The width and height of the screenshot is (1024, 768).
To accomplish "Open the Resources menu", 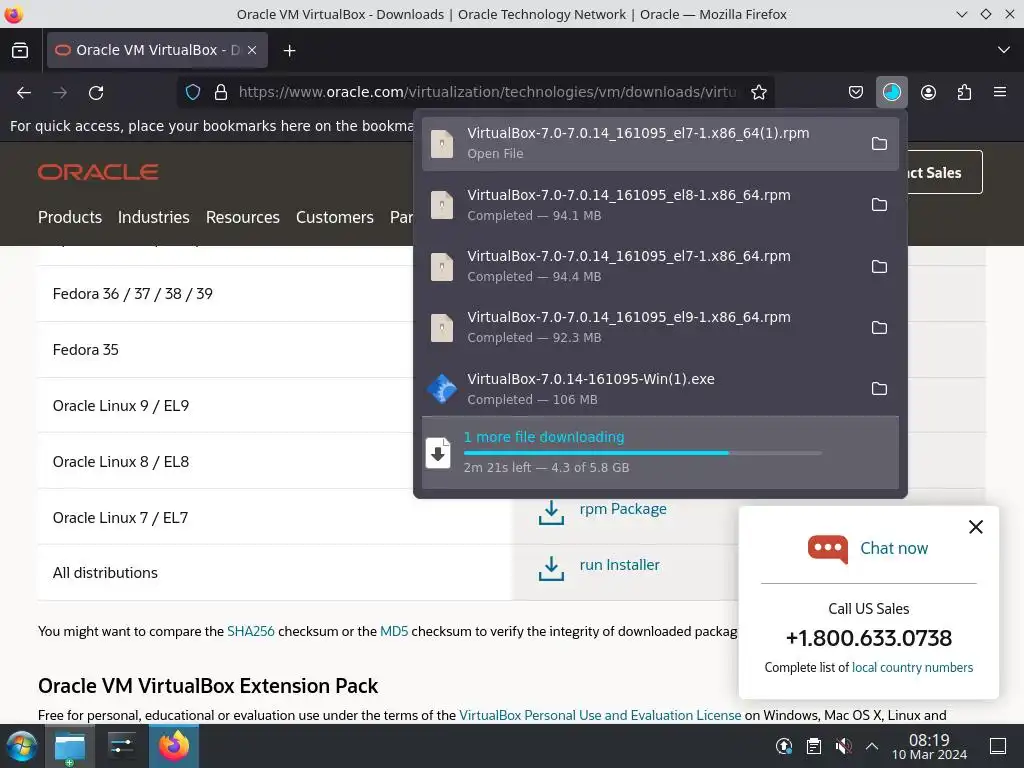I will click(242, 217).
